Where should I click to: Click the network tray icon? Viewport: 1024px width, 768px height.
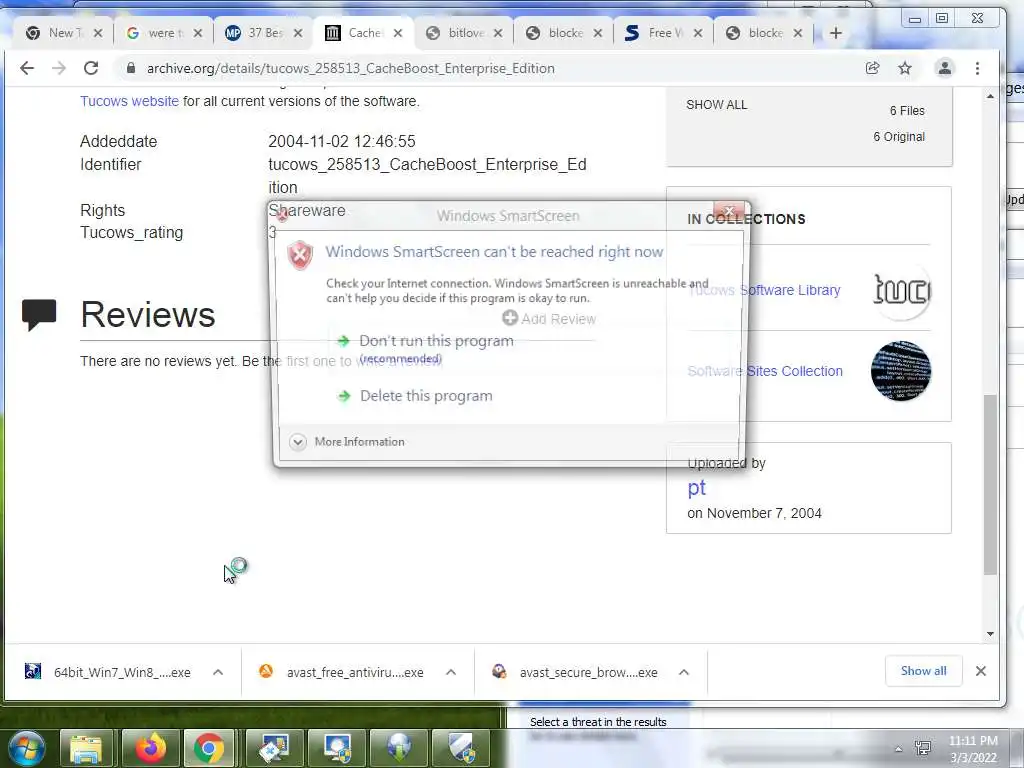923,748
